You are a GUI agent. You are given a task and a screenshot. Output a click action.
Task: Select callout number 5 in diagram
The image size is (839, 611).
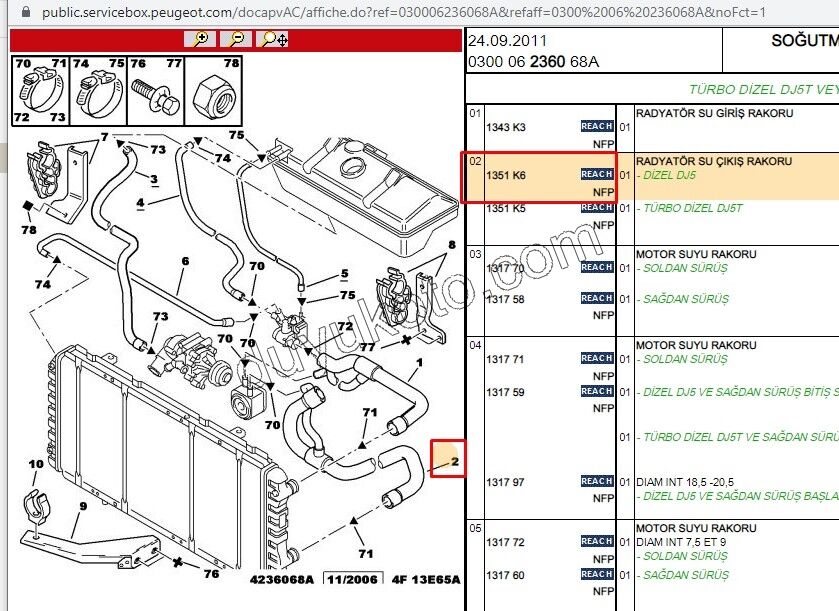pyautogui.click(x=345, y=274)
